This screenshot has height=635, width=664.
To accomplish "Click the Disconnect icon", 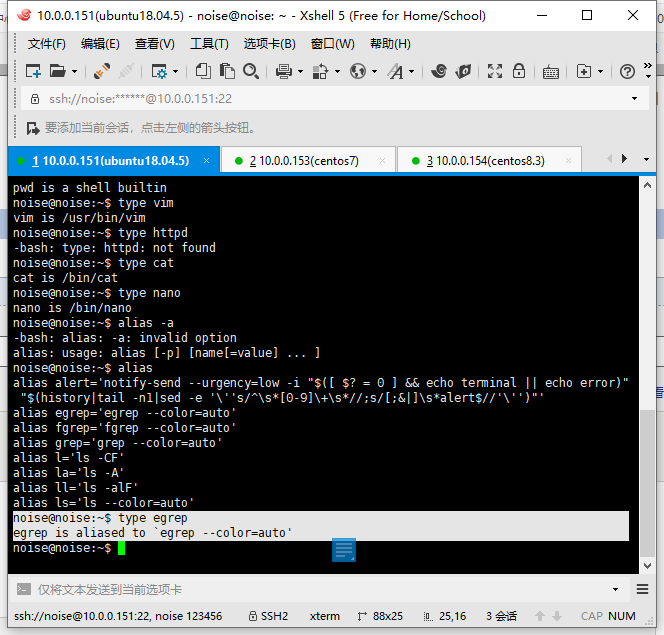I will (126, 71).
